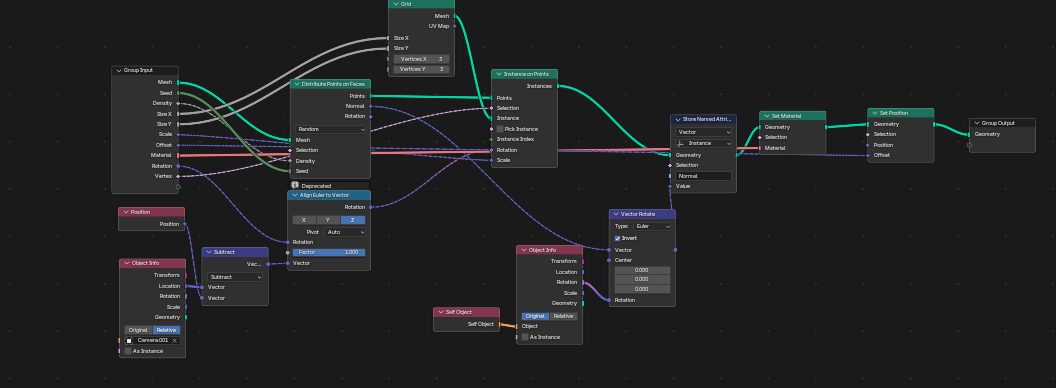Click the Self Object output socket
1056x388 pixels.
(499, 324)
